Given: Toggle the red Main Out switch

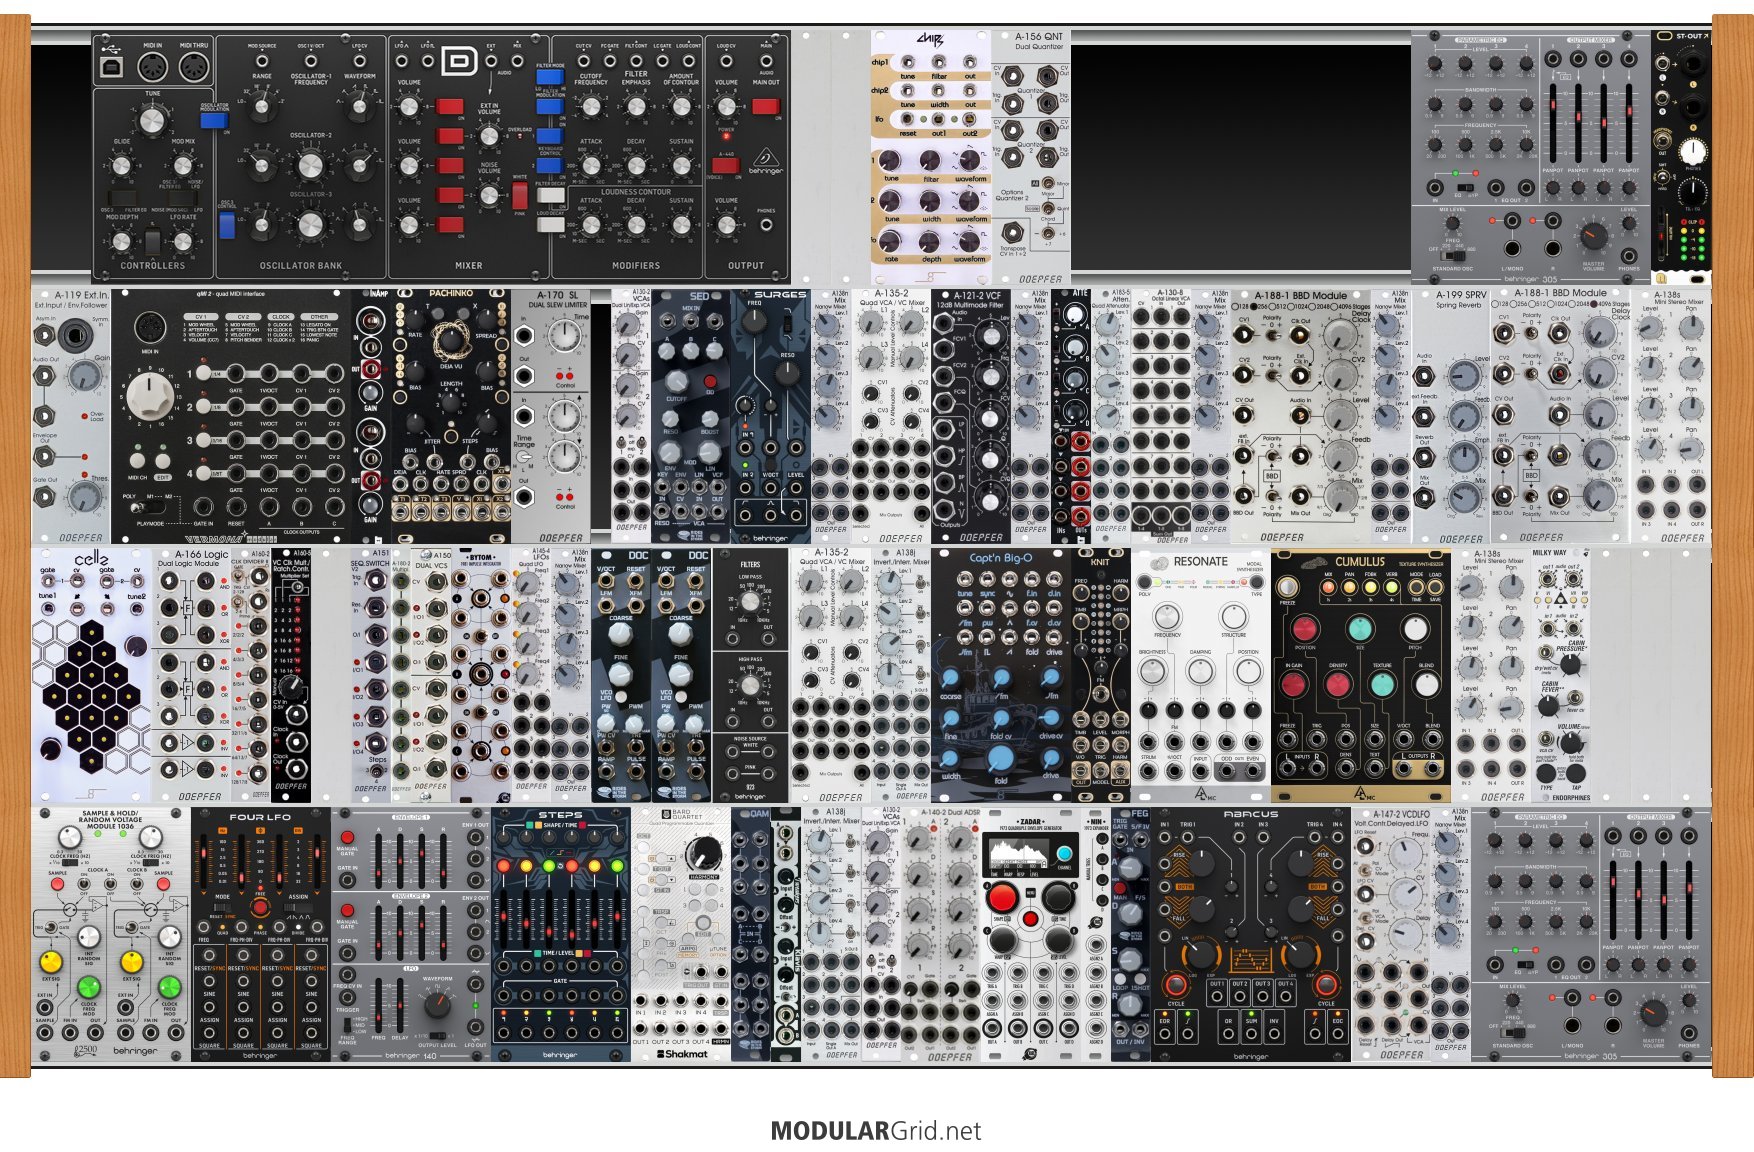Looking at the screenshot, I should pos(766,106).
